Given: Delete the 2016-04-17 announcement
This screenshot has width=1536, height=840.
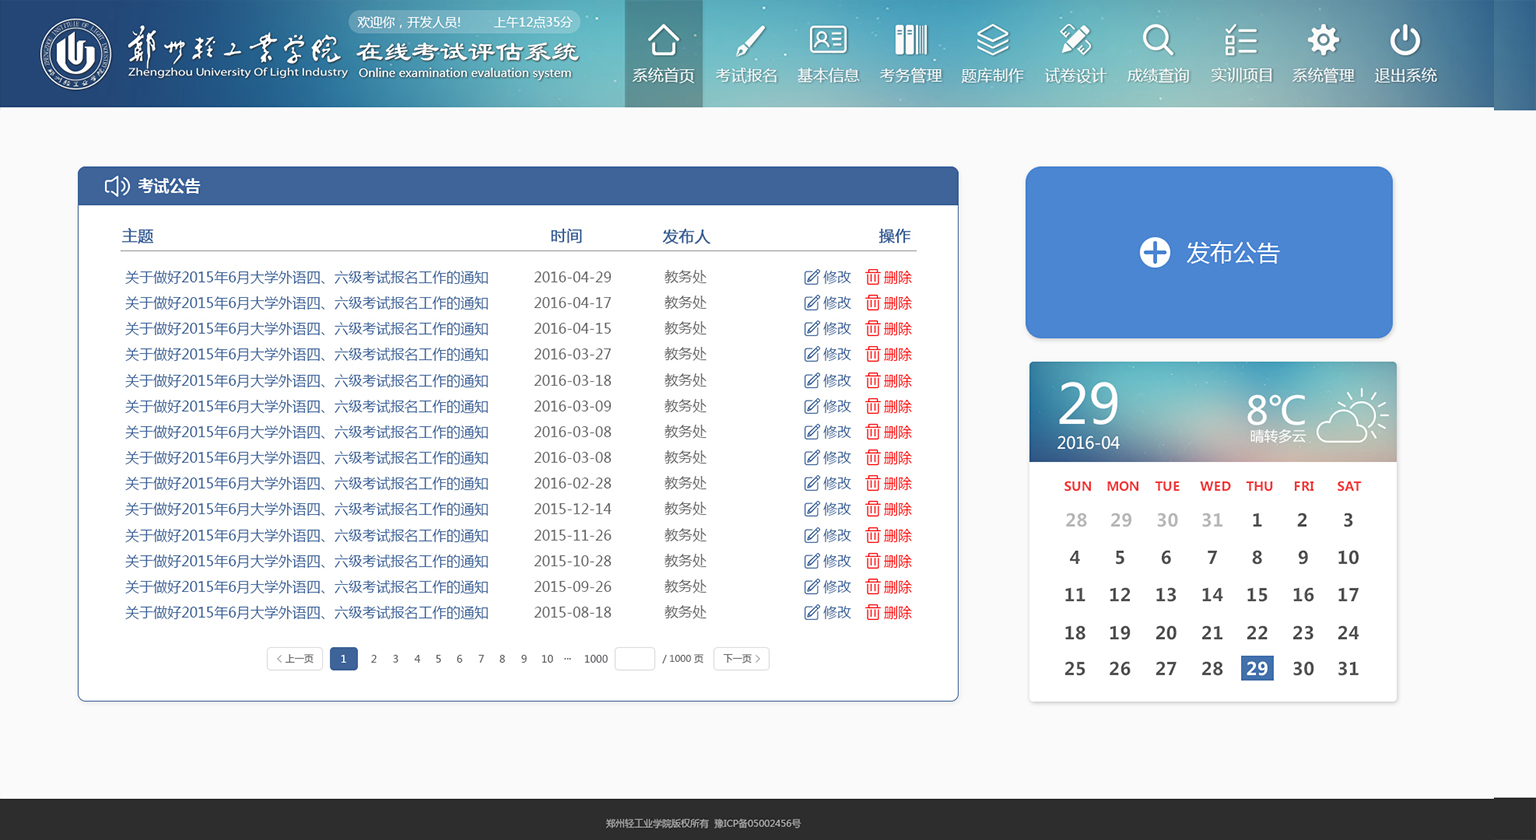Looking at the screenshot, I should (x=889, y=303).
